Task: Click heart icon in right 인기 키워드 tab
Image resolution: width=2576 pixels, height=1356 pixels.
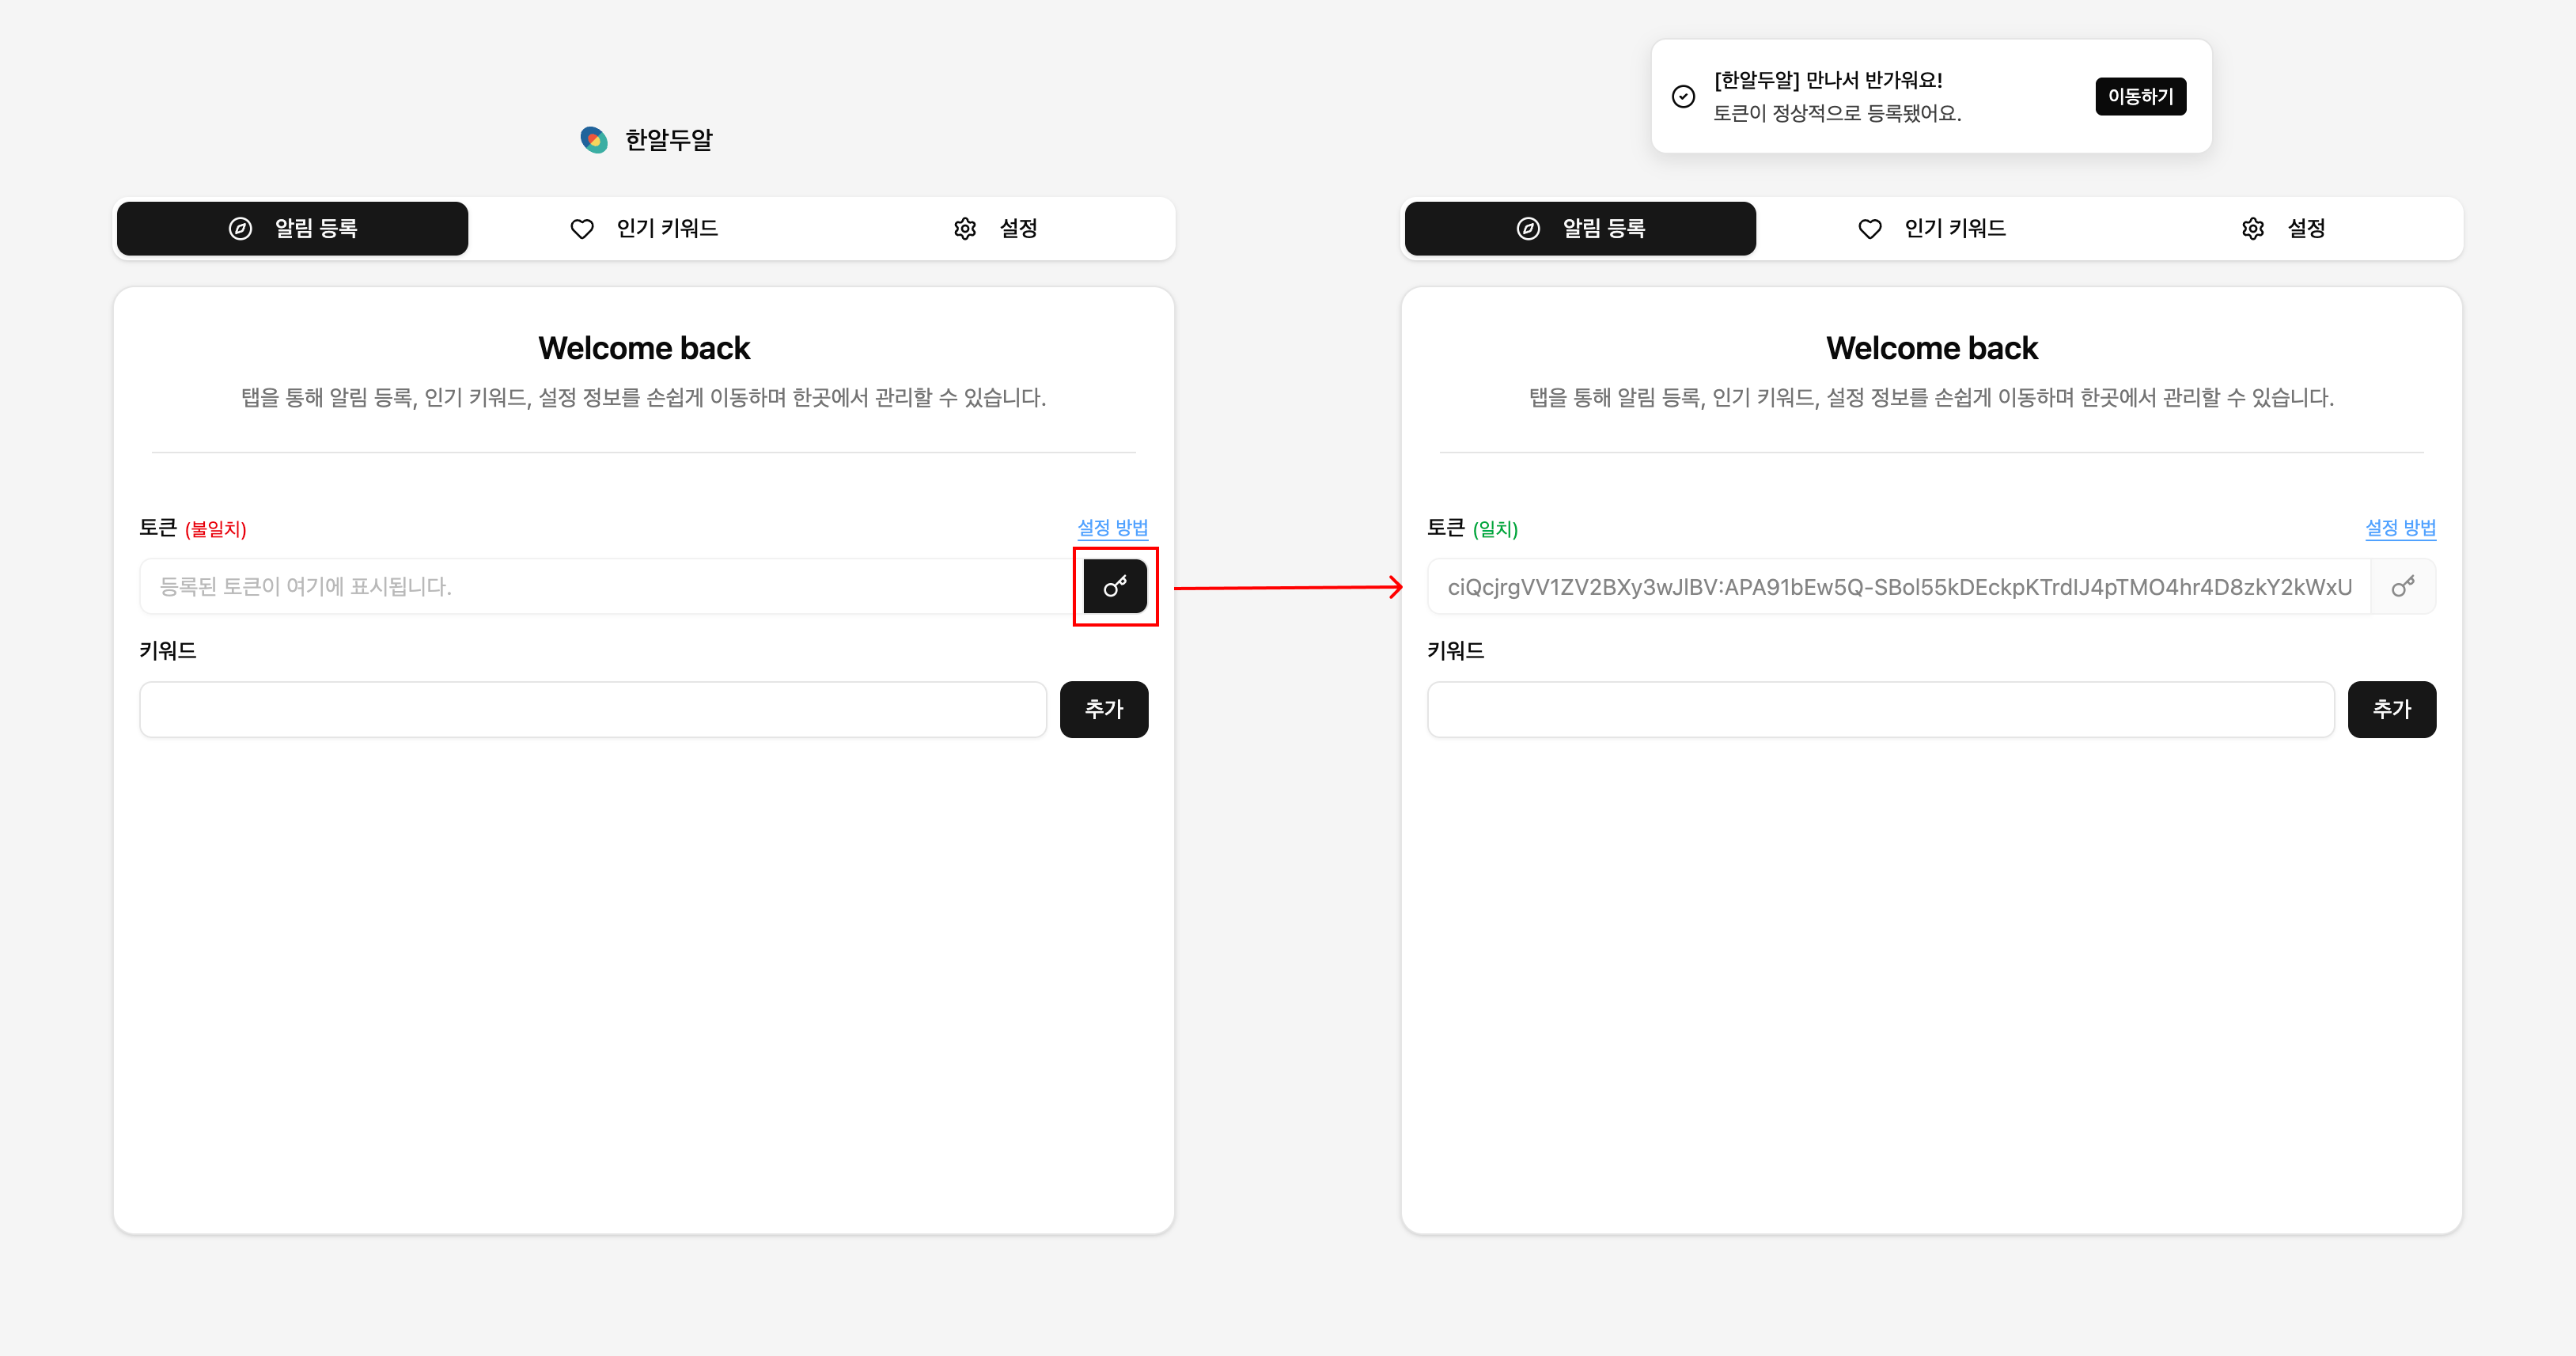Action: [1869, 229]
